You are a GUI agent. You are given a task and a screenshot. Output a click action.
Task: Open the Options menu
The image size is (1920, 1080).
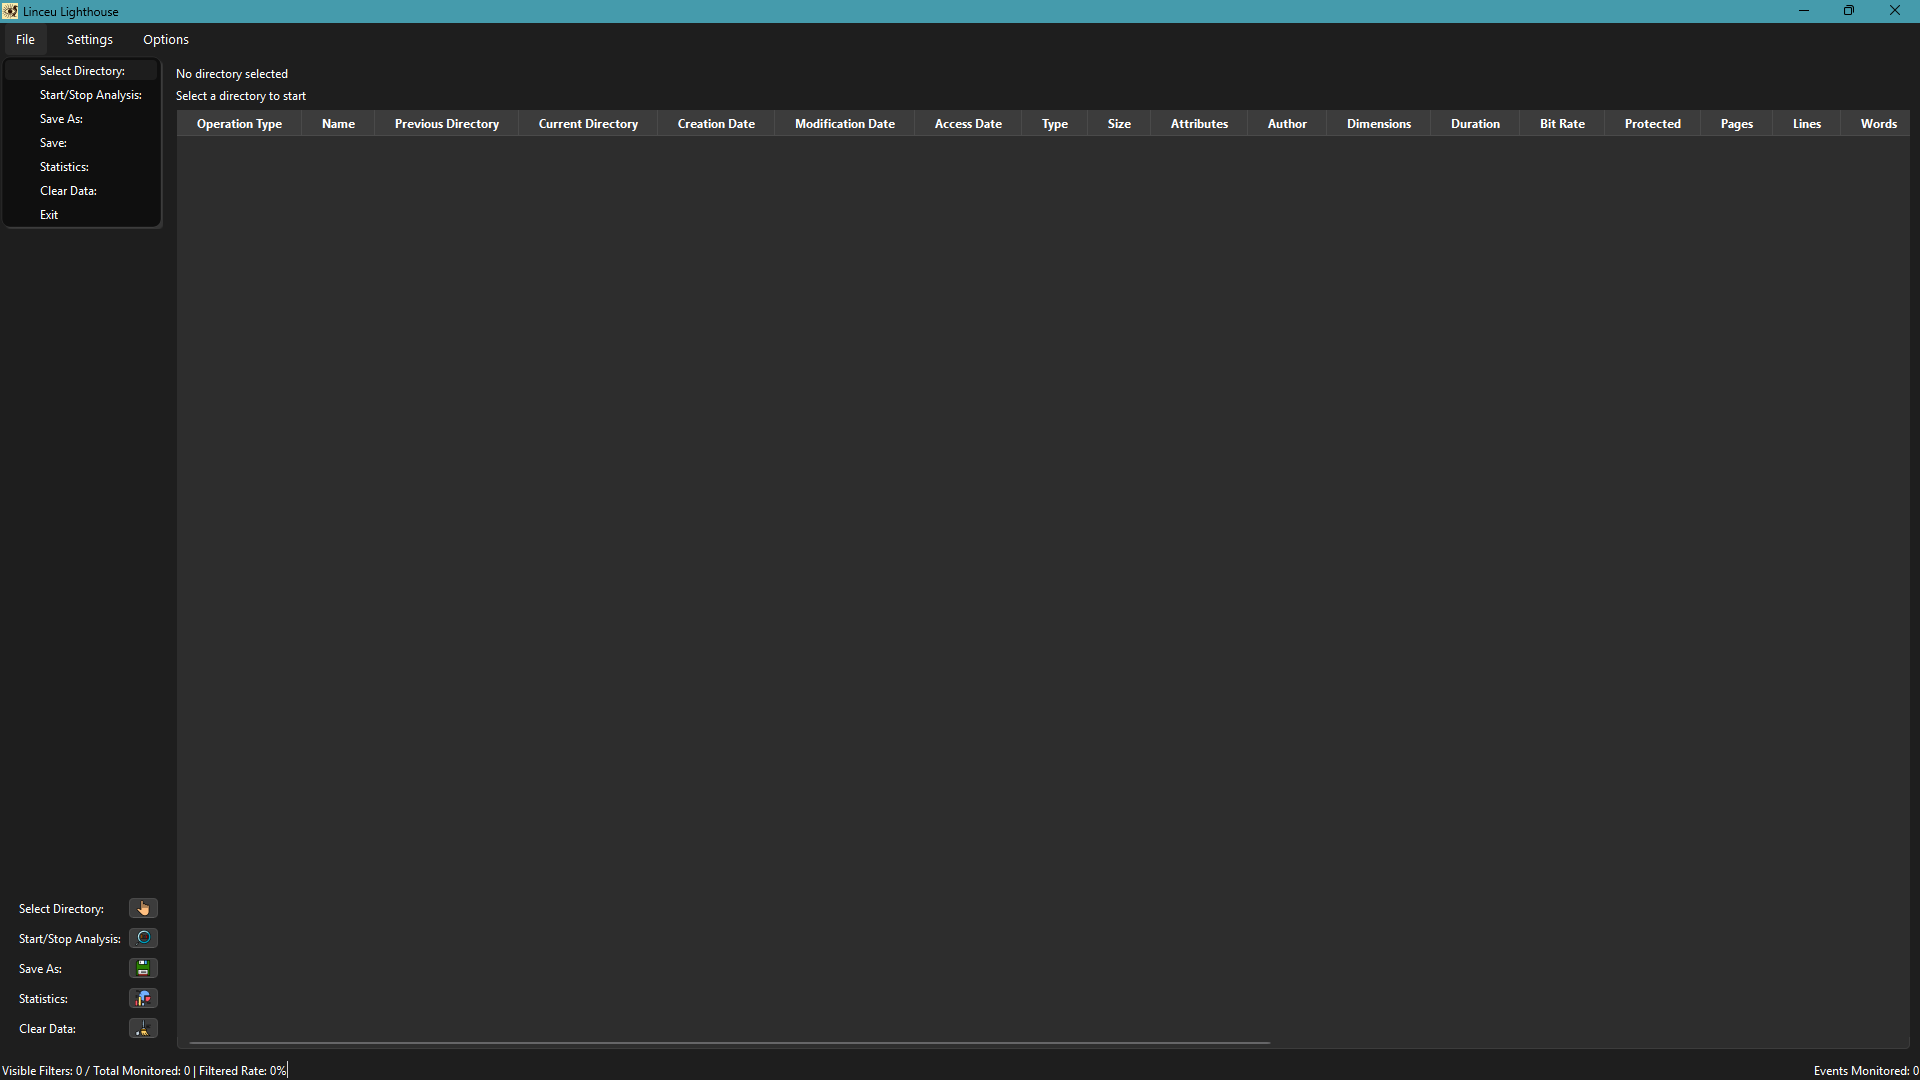(x=165, y=39)
